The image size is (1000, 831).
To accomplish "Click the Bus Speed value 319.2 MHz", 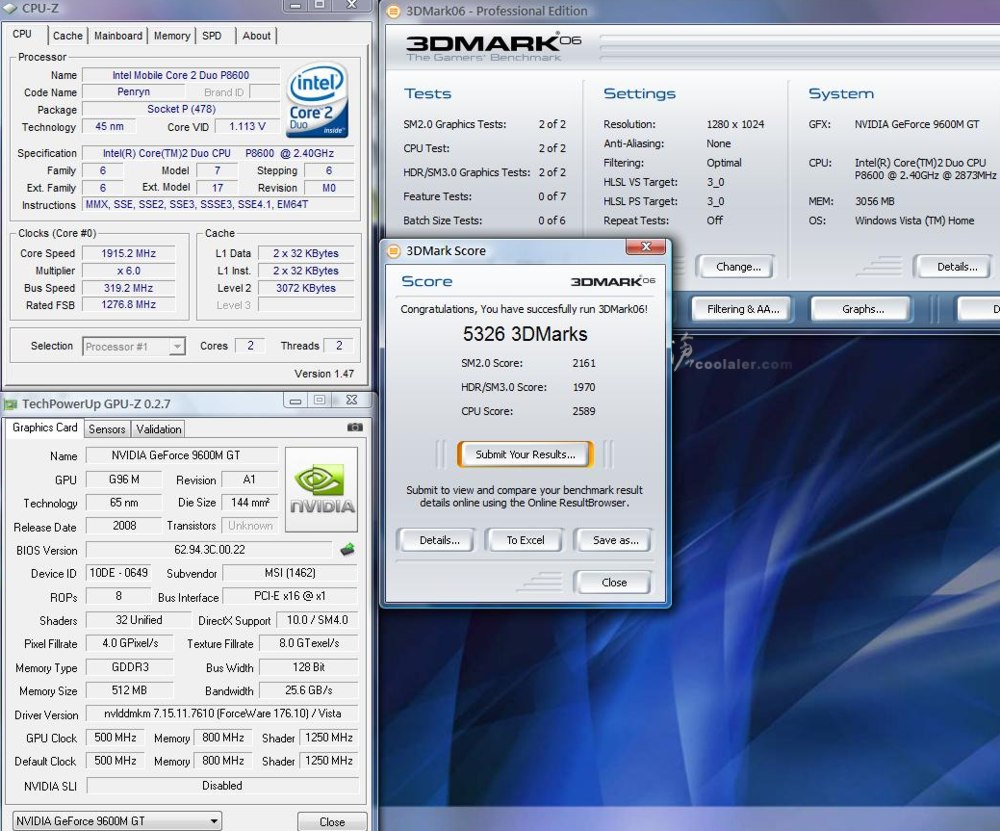I will (129, 288).
